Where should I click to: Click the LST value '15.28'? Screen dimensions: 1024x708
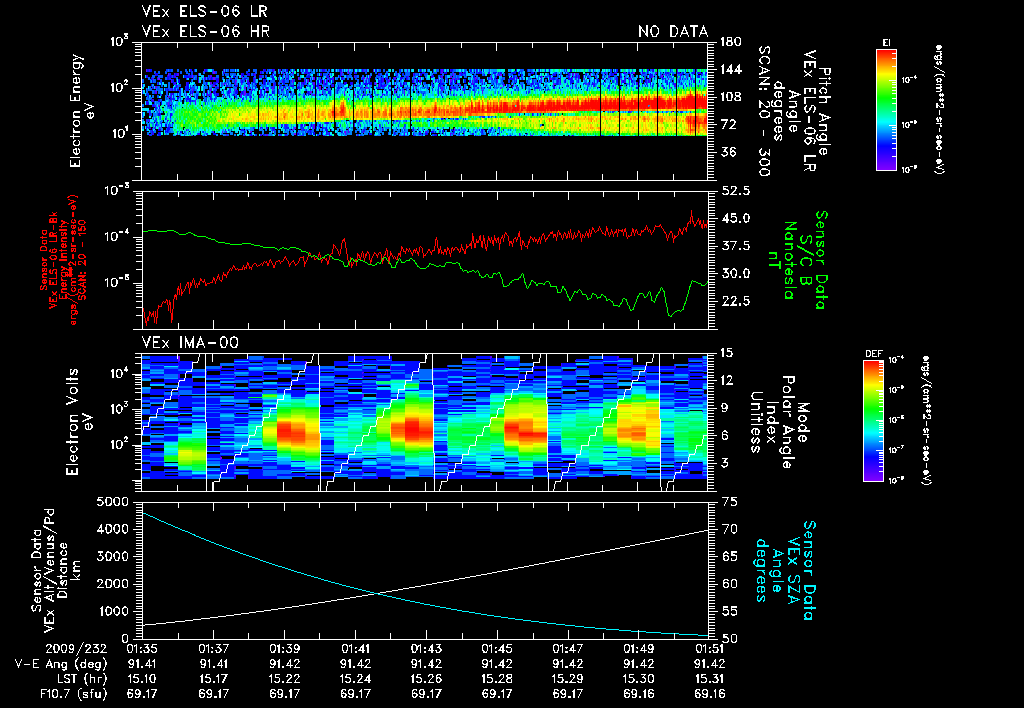(497, 679)
